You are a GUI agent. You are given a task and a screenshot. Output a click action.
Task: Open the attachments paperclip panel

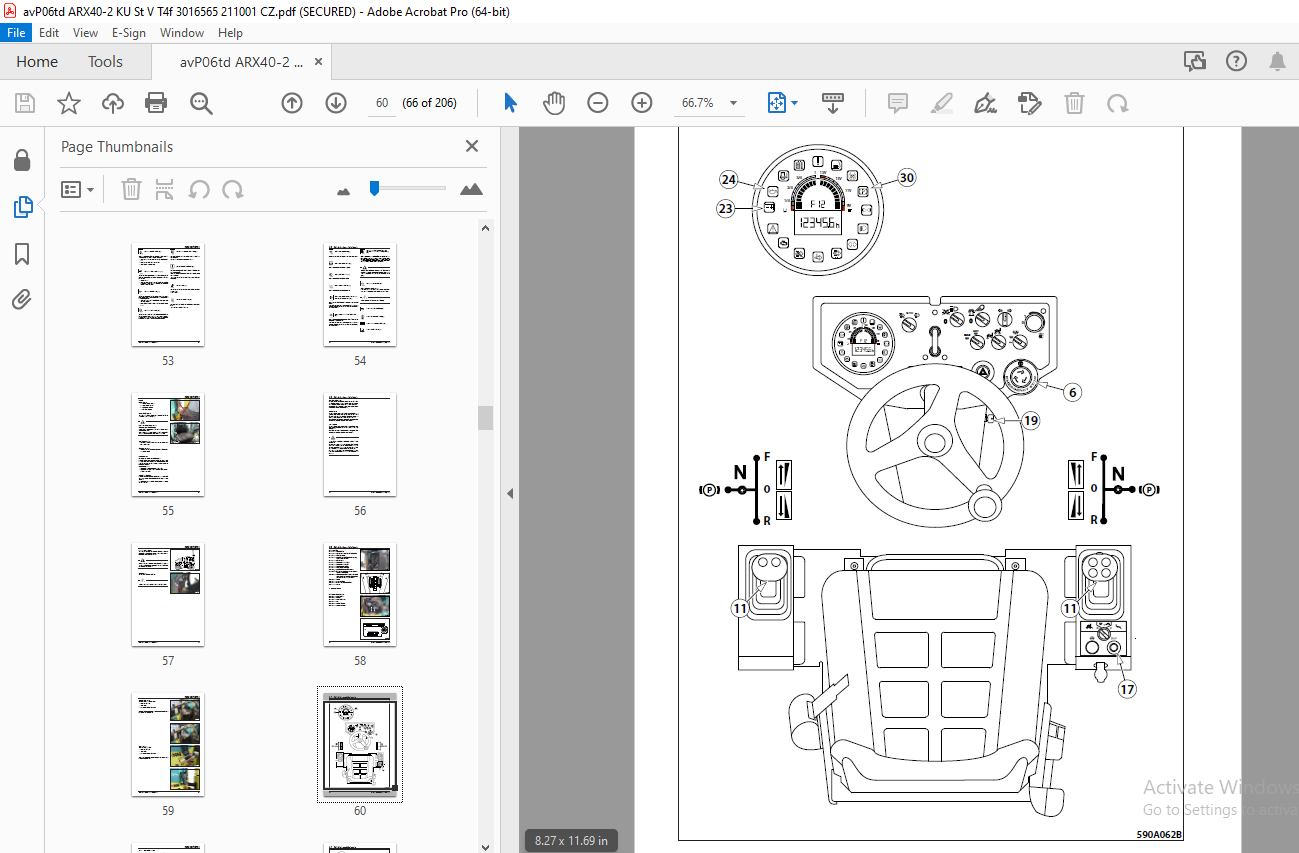(22, 299)
